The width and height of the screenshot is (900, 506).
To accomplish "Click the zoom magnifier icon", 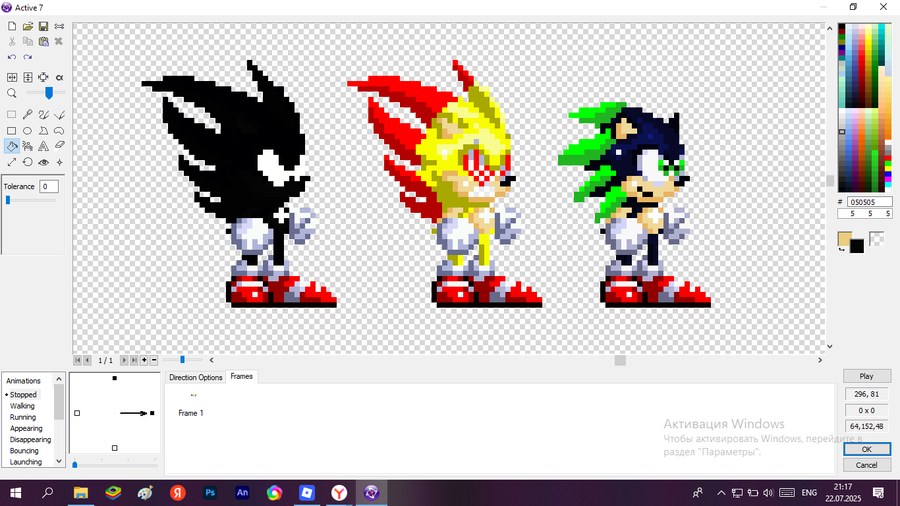I will pyautogui.click(x=11, y=93).
